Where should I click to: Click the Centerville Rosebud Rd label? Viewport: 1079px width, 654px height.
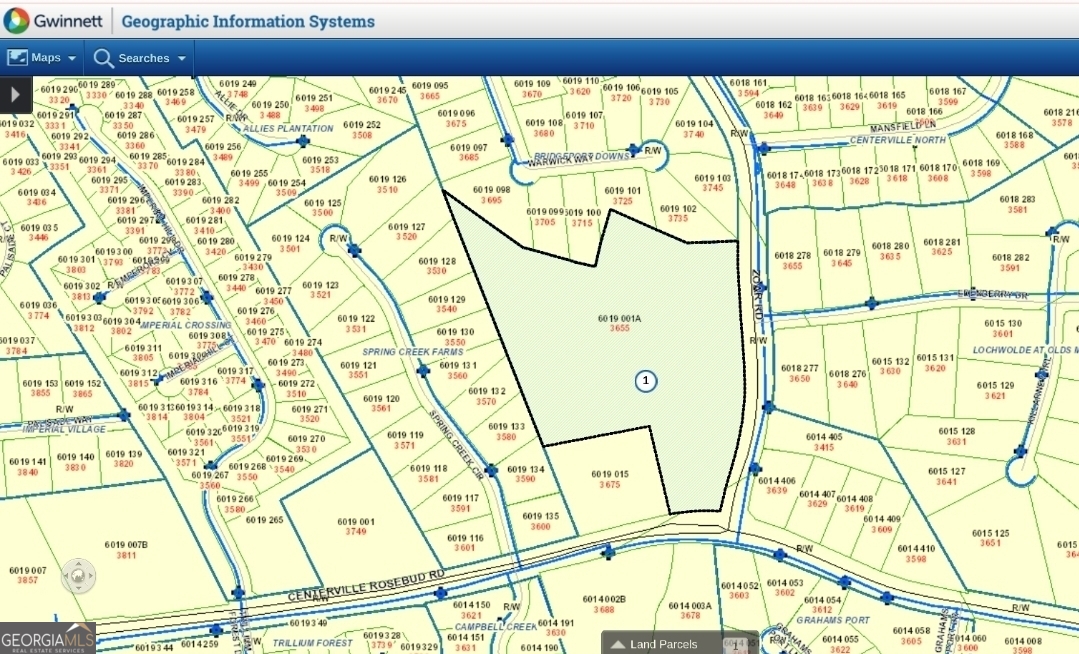(366, 584)
